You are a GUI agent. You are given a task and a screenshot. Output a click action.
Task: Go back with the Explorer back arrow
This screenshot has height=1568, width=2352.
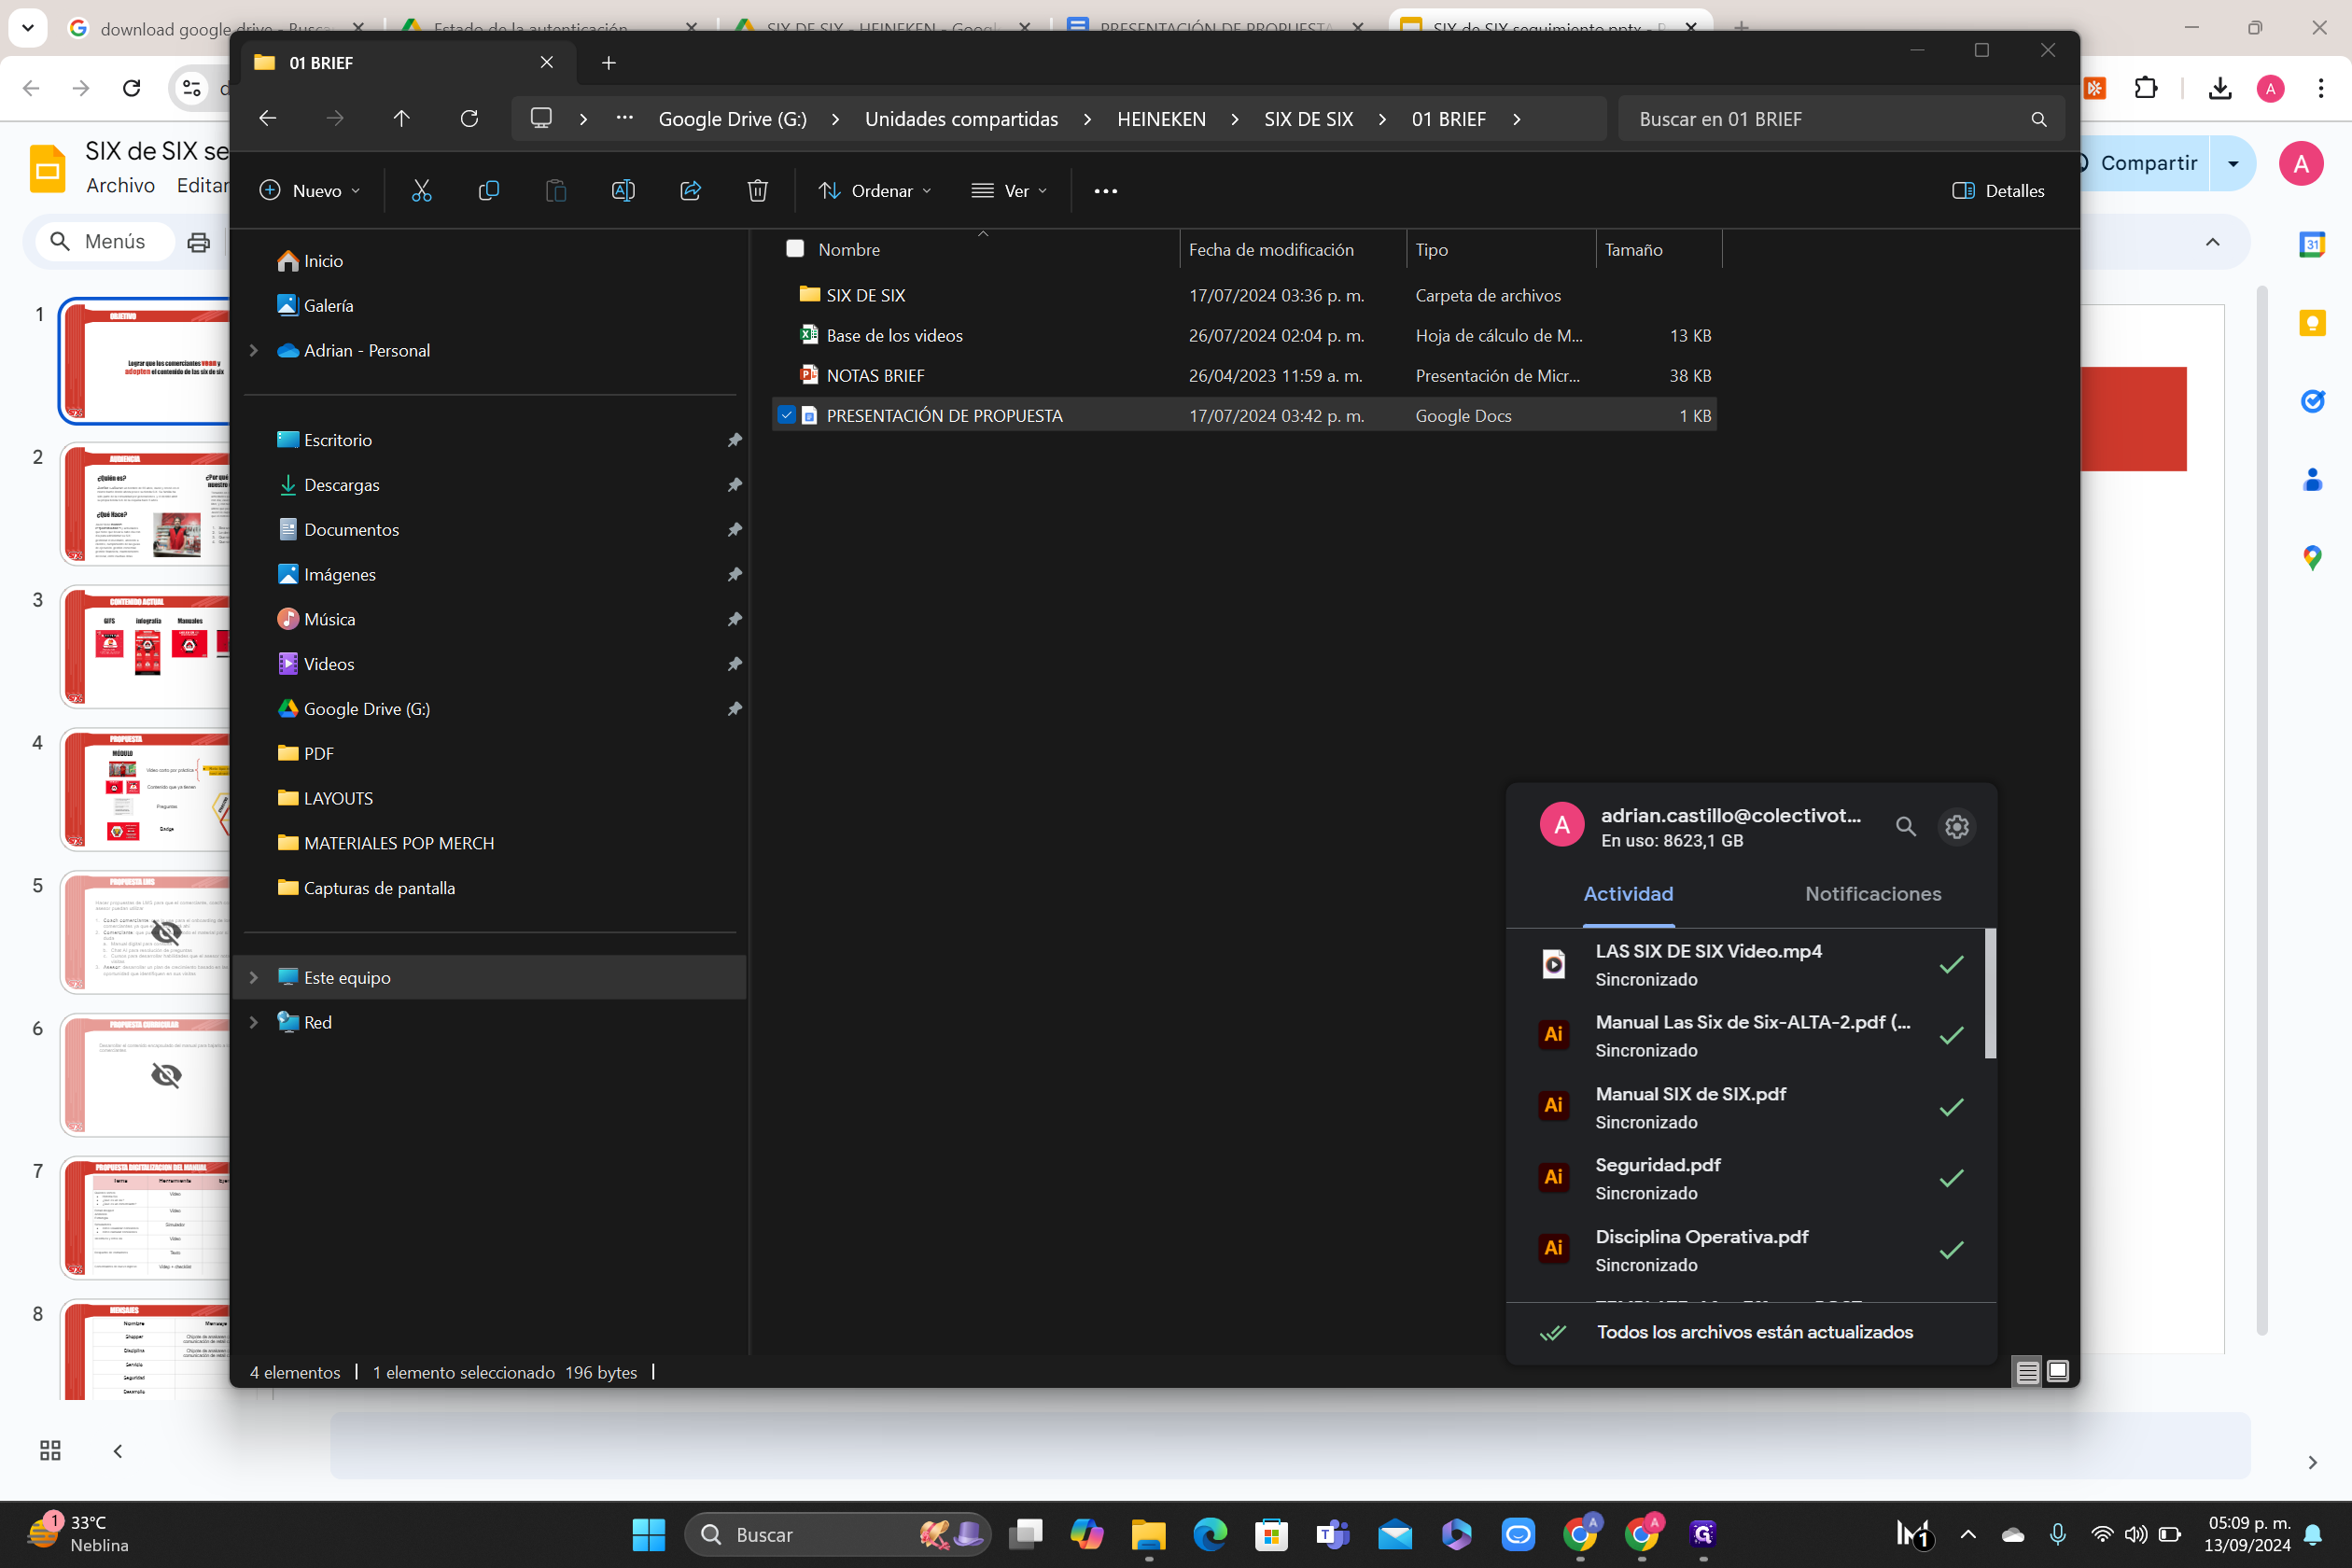pos(267,118)
